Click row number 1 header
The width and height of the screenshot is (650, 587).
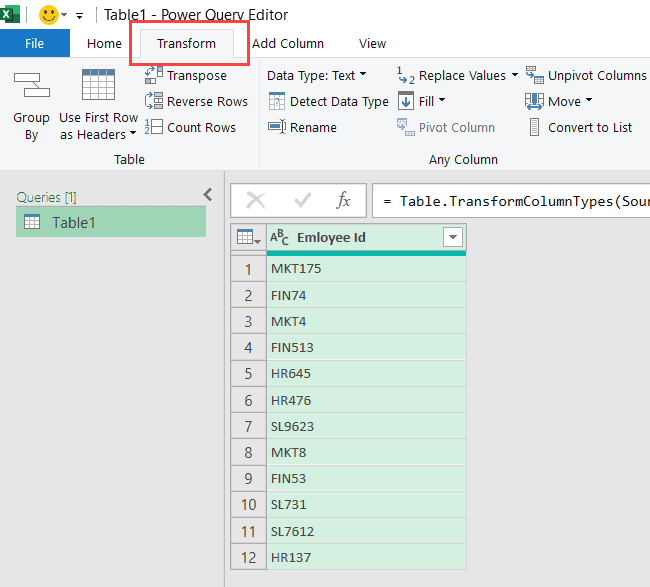tap(248, 269)
